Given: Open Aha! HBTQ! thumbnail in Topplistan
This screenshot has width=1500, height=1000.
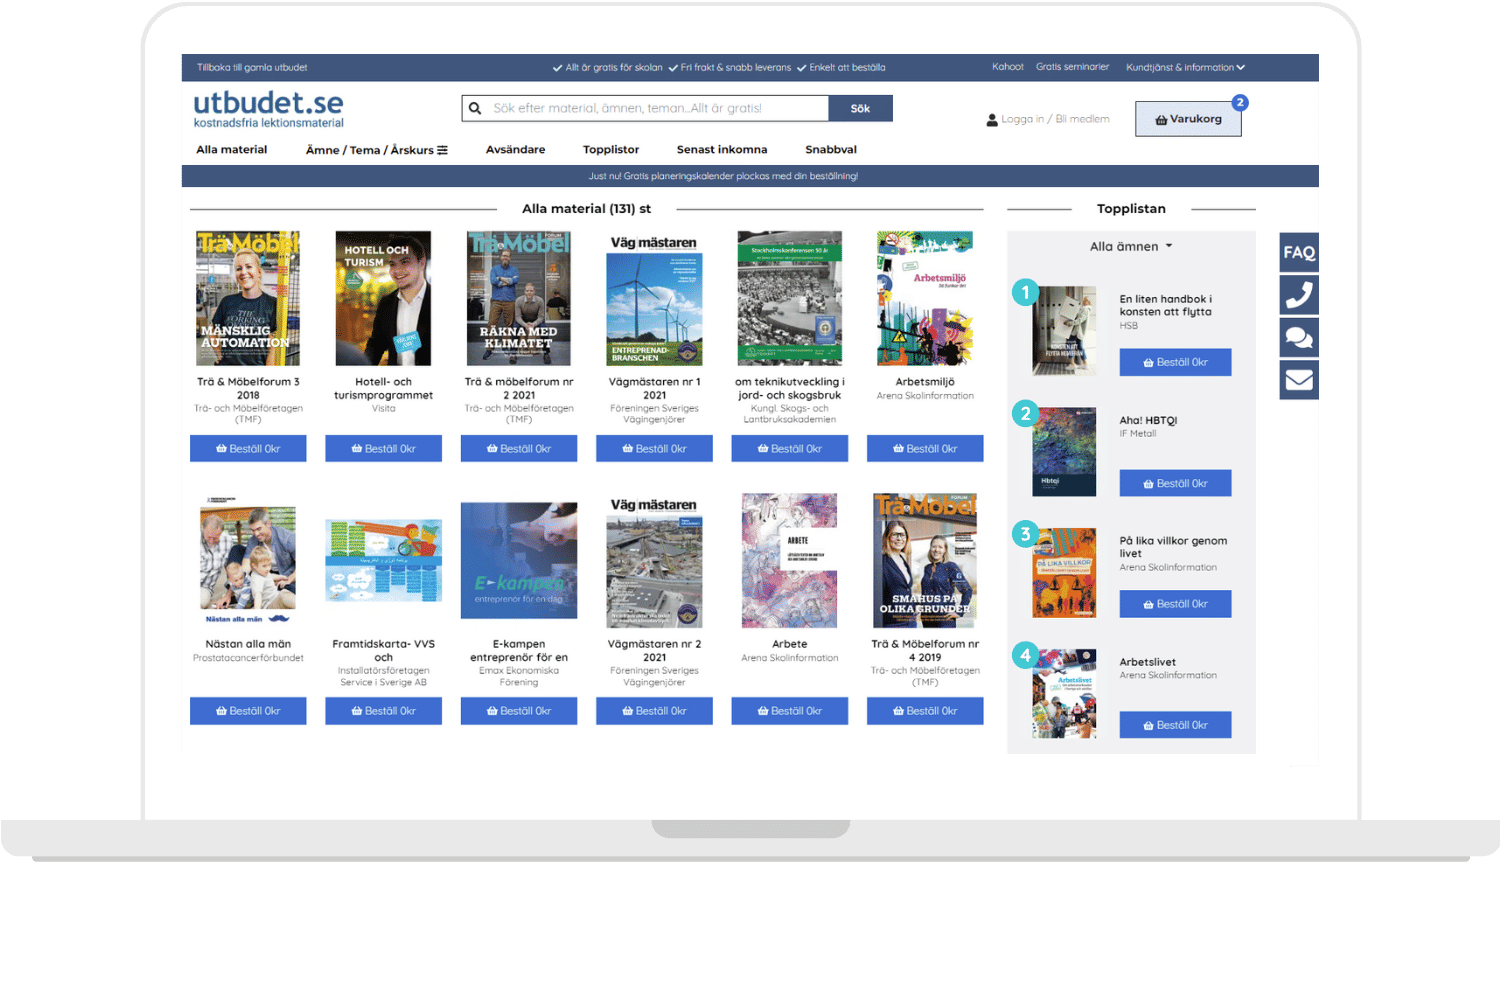Looking at the screenshot, I should point(1064,452).
